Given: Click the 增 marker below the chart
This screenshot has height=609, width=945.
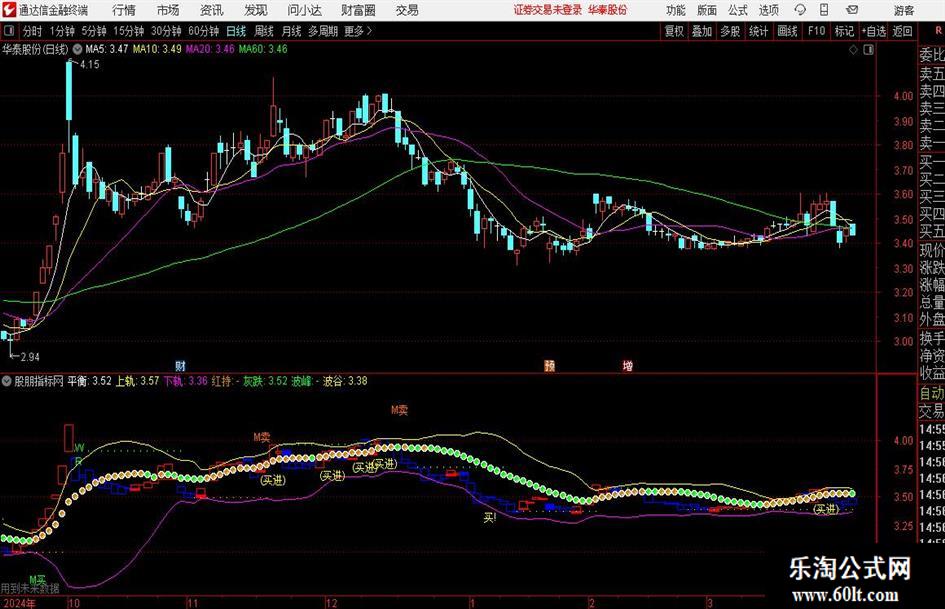Looking at the screenshot, I should (x=627, y=366).
